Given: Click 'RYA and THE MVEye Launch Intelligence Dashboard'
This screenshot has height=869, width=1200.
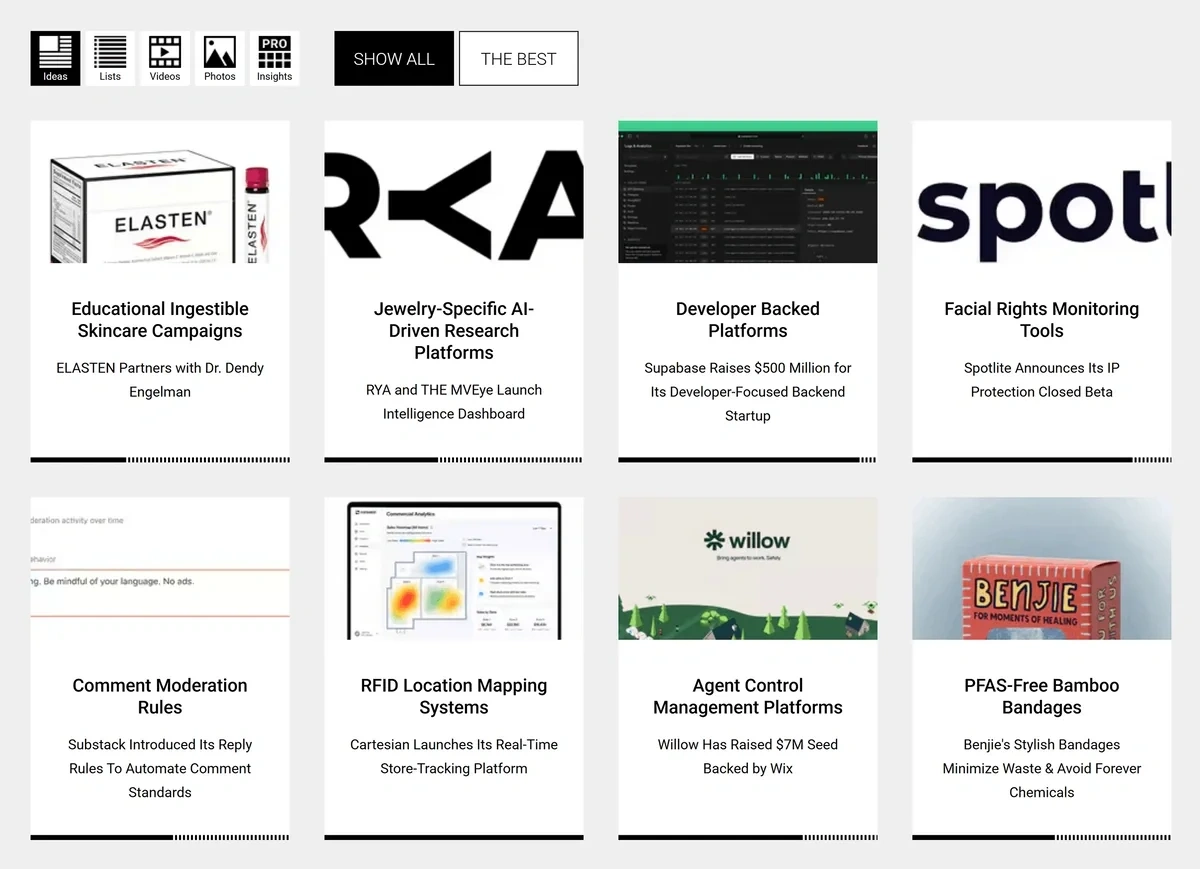Looking at the screenshot, I should pyautogui.click(x=454, y=402).
